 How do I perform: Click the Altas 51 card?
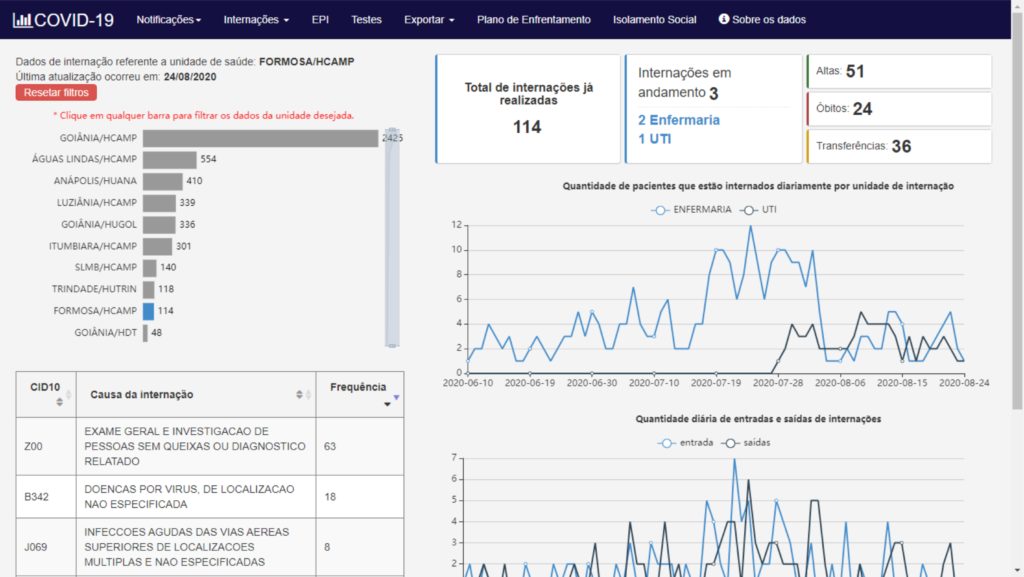899,71
